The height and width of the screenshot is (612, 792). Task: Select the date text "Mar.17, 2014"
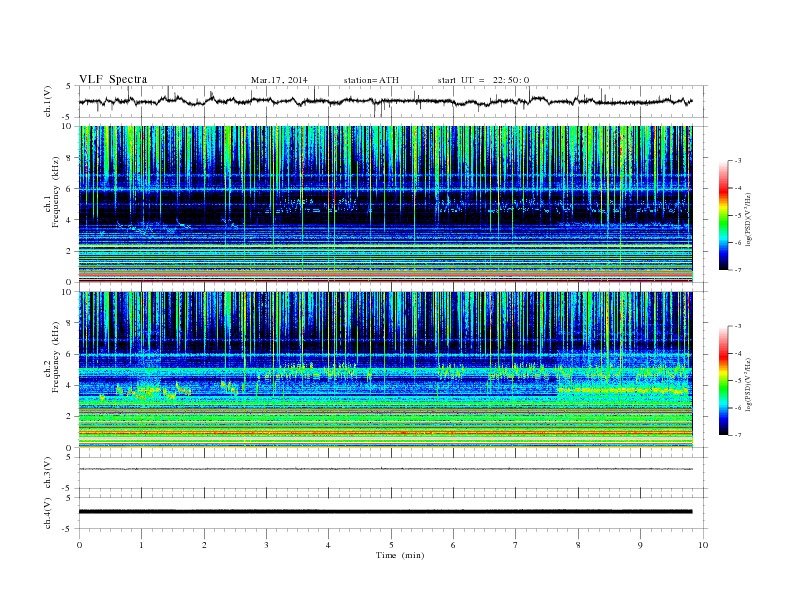click(279, 80)
